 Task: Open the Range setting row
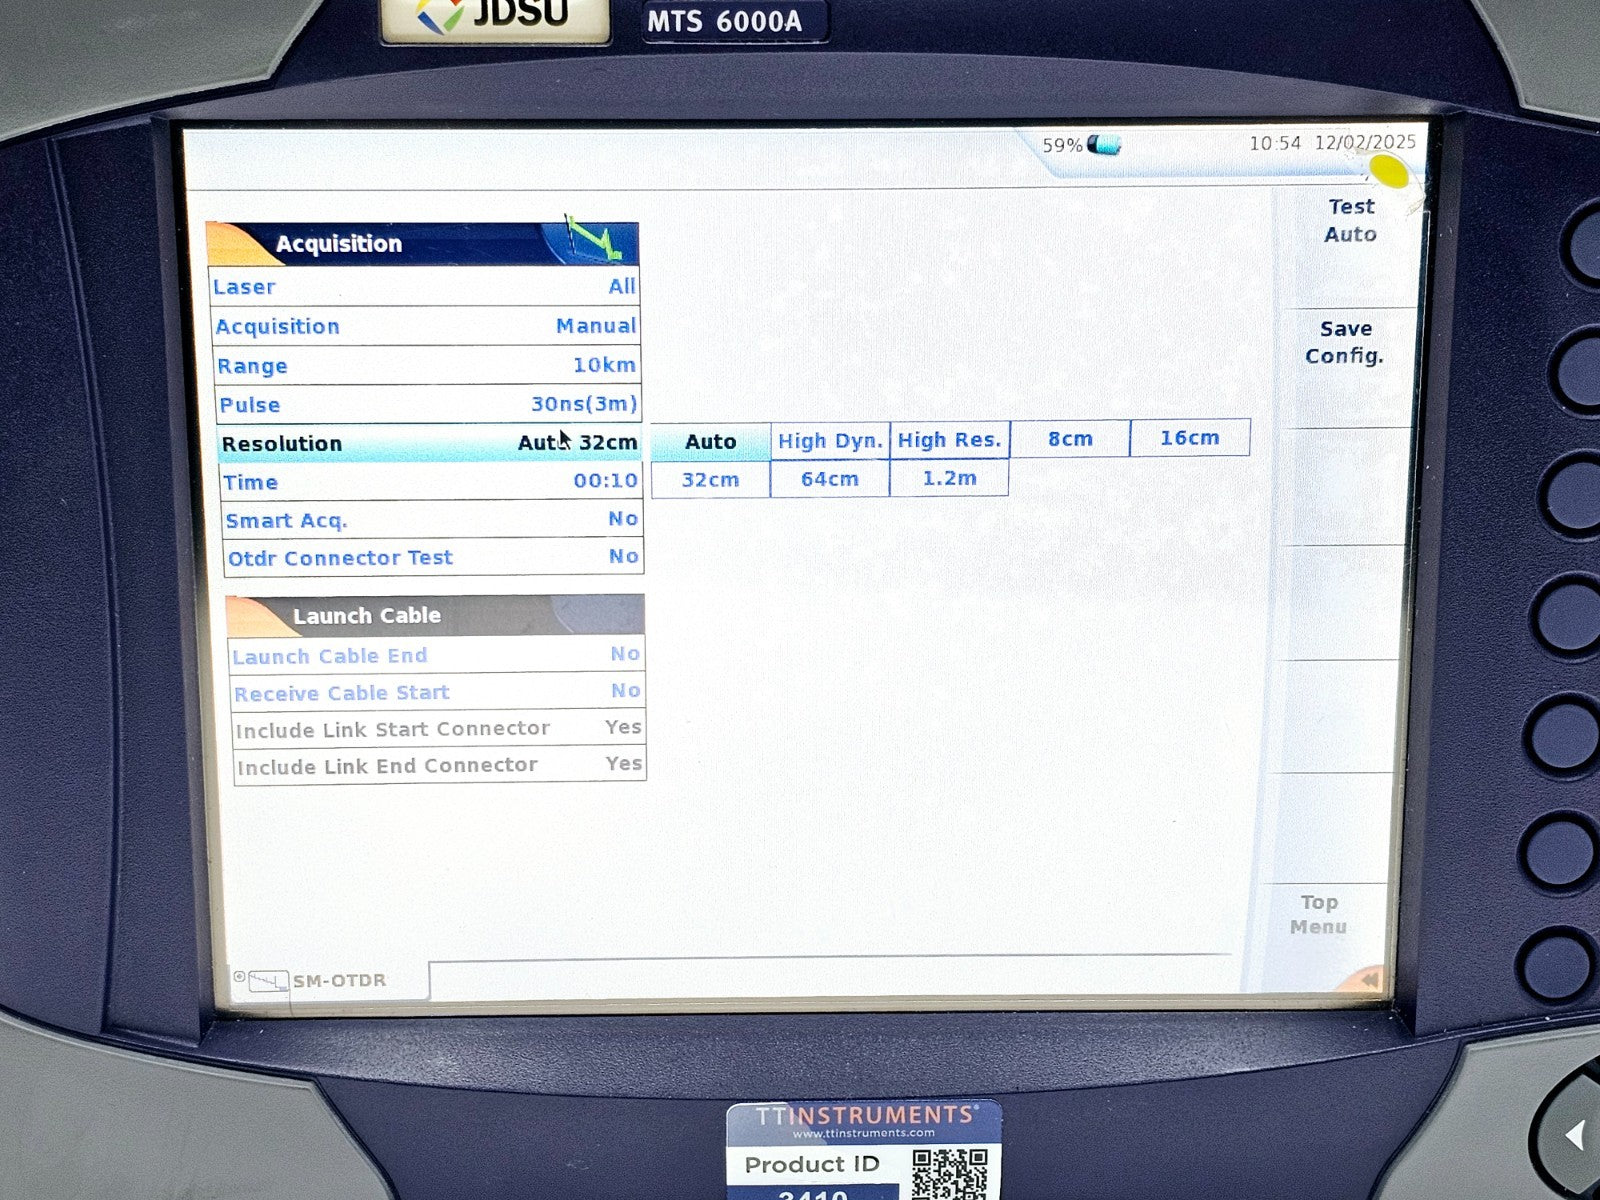click(x=427, y=366)
